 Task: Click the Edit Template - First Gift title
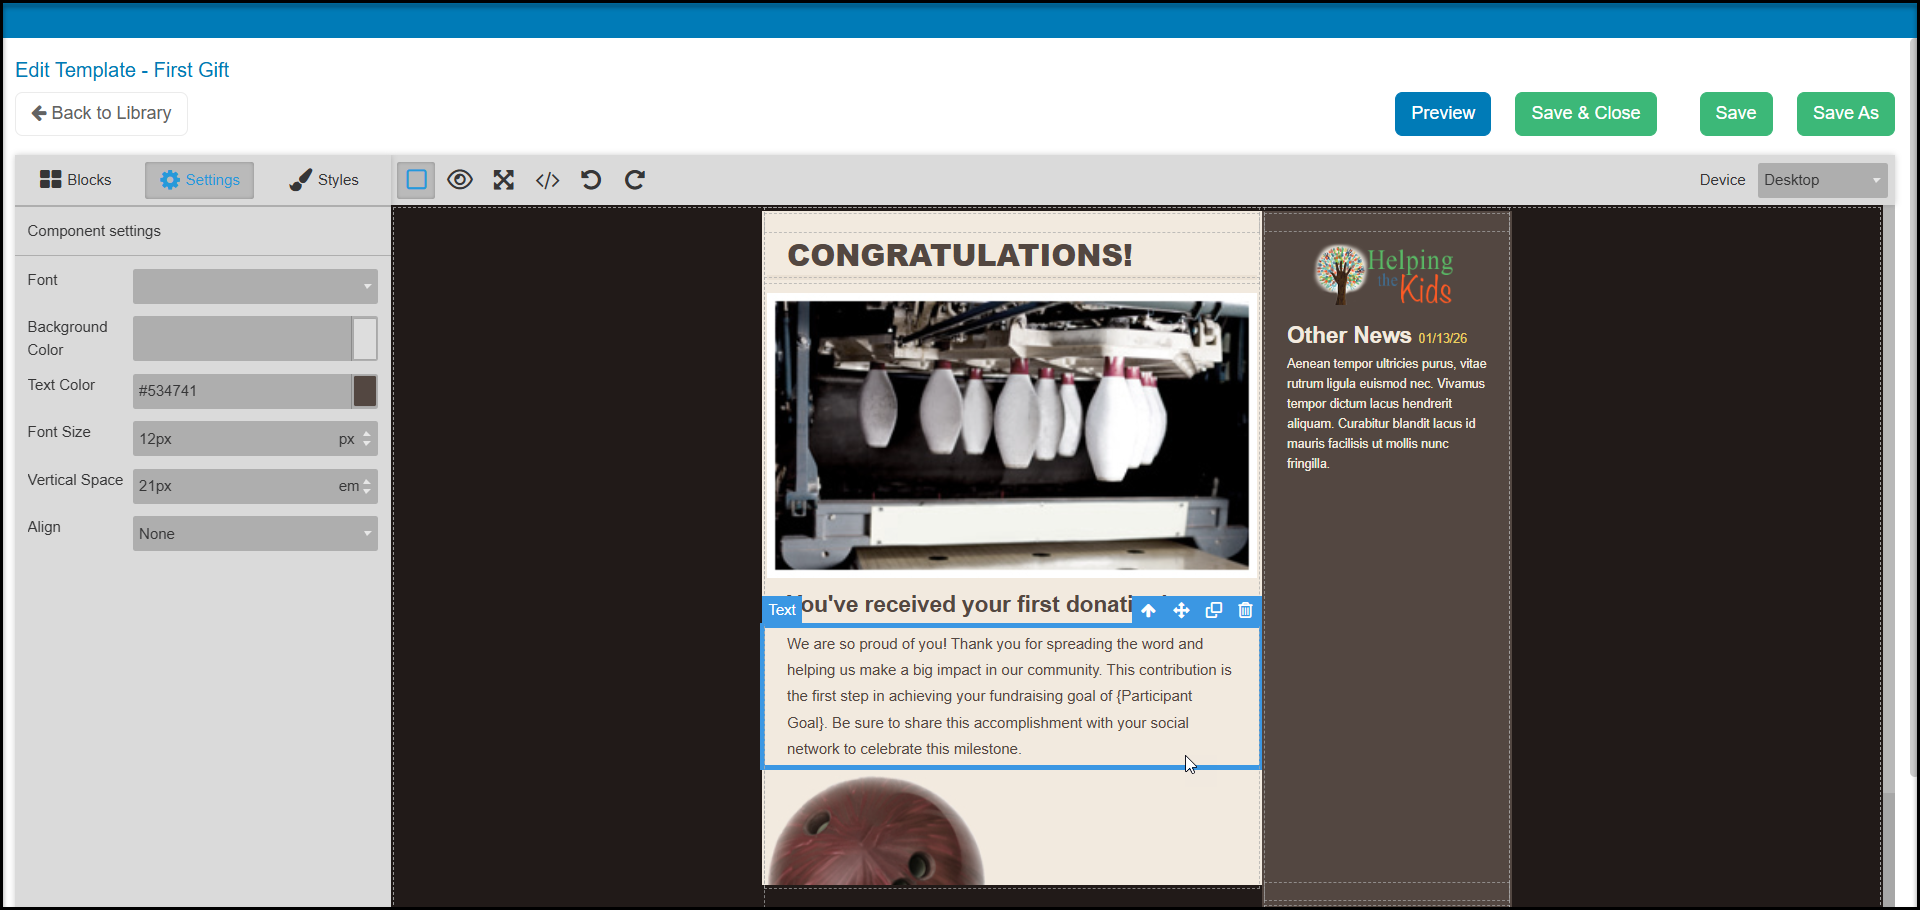[x=122, y=70]
